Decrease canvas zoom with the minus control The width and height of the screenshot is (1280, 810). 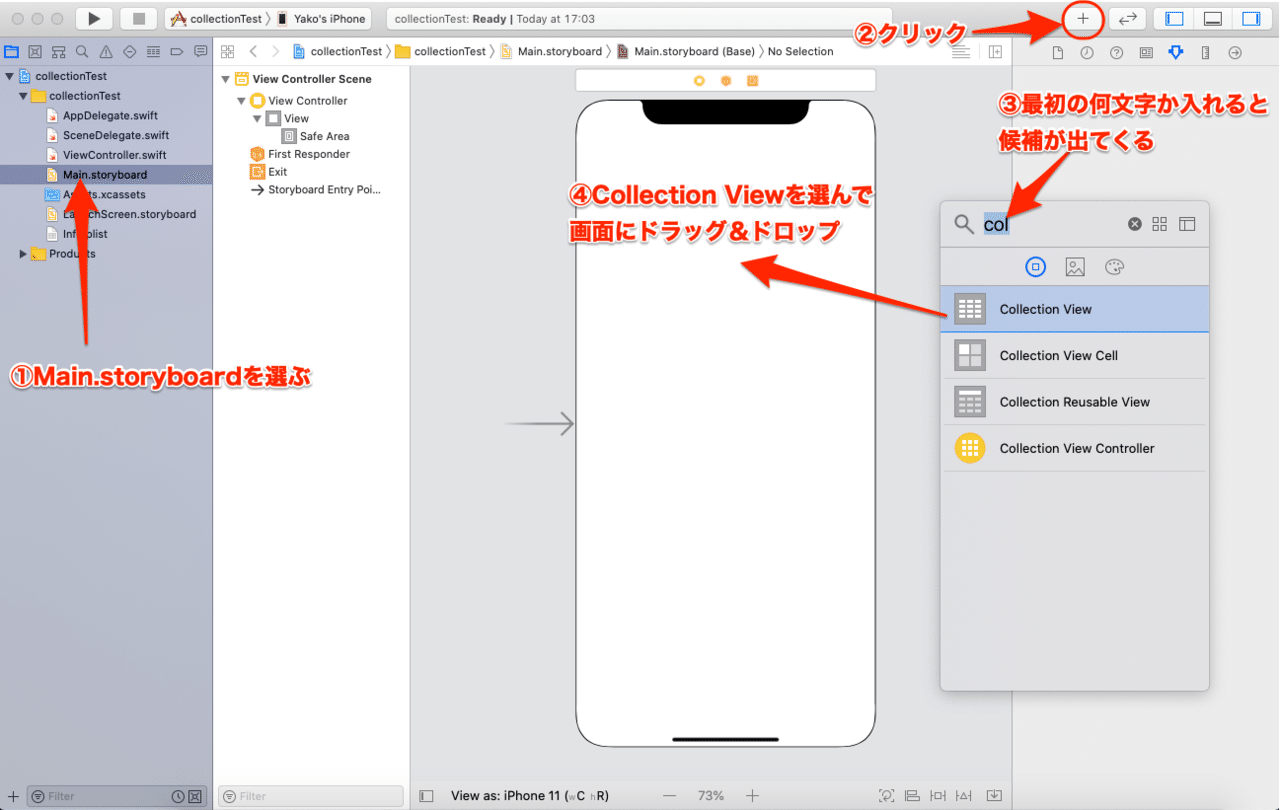(668, 795)
